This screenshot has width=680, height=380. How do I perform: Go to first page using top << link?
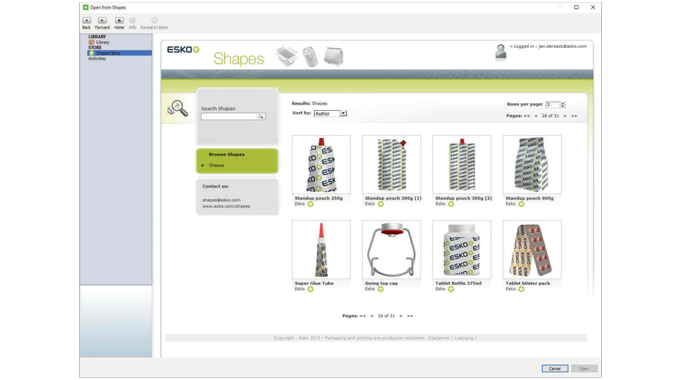point(527,116)
